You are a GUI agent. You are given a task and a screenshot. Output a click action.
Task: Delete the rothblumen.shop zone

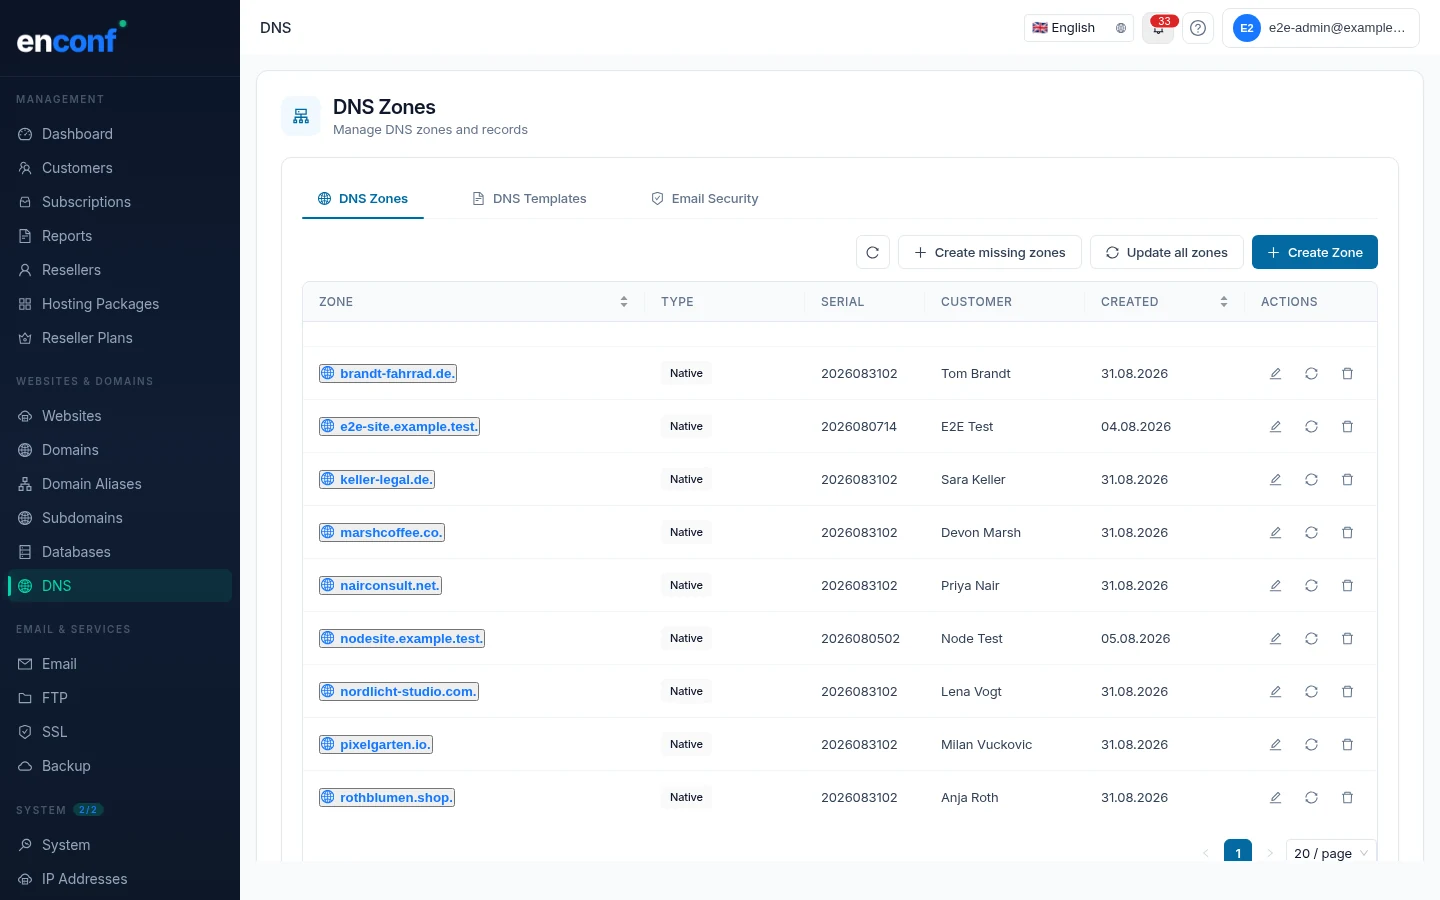point(1347,797)
